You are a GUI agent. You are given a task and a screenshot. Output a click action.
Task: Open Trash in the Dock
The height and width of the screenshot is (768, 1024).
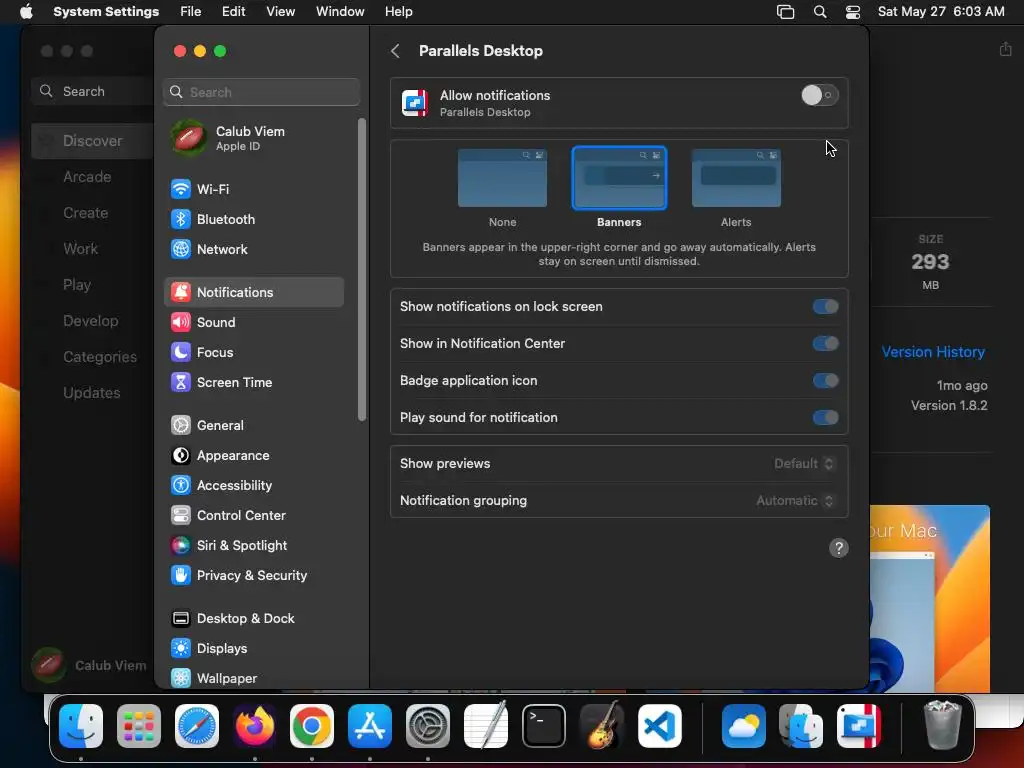coord(942,725)
